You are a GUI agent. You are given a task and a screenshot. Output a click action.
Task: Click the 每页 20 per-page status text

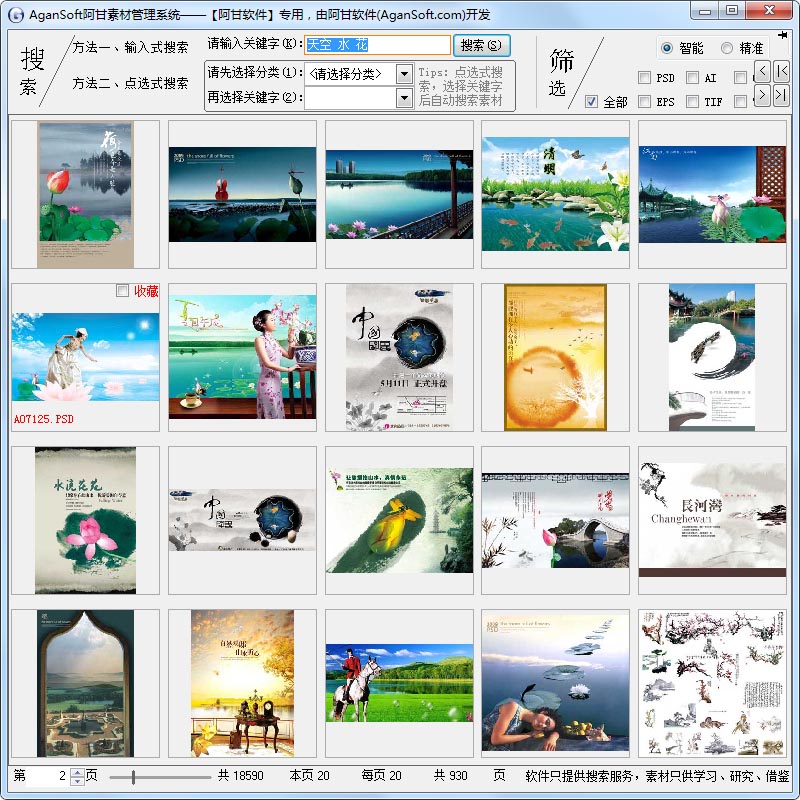(x=382, y=776)
